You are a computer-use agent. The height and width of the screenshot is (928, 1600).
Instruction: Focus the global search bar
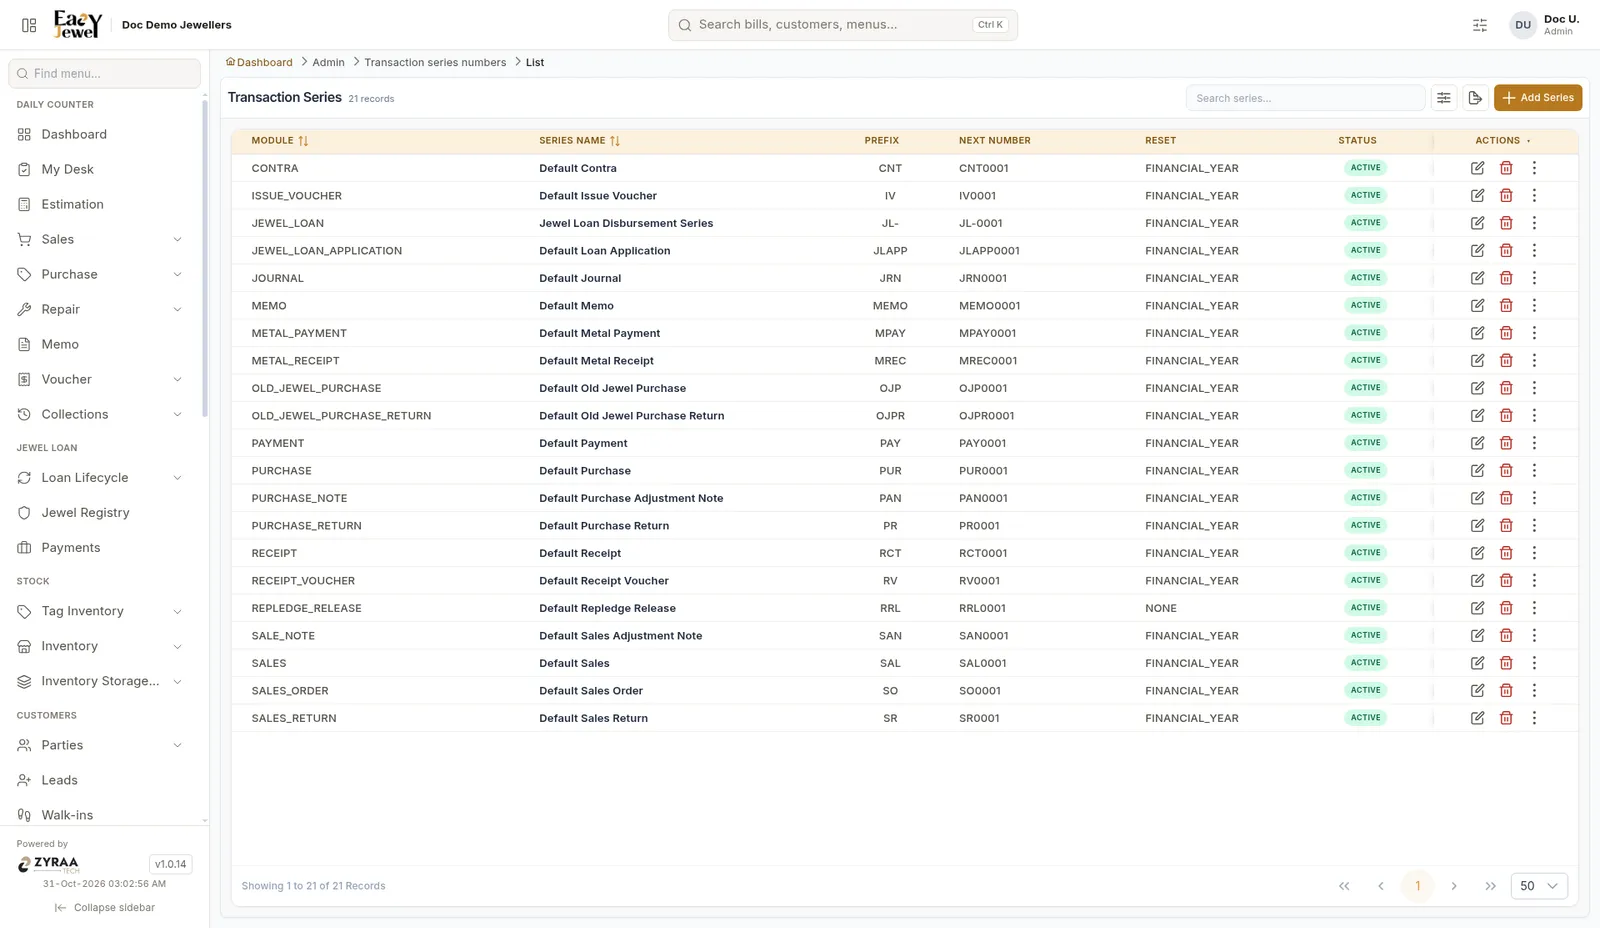coord(843,25)
